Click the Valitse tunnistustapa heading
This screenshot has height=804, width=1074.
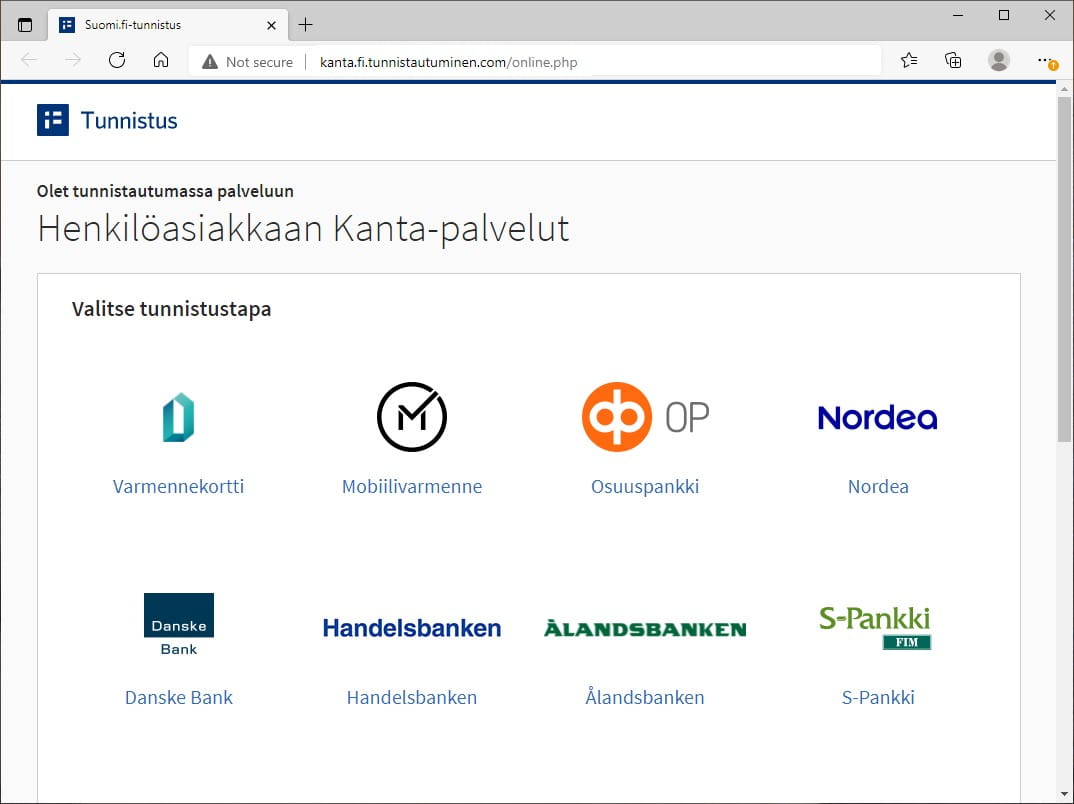click(x=171, y=309)
